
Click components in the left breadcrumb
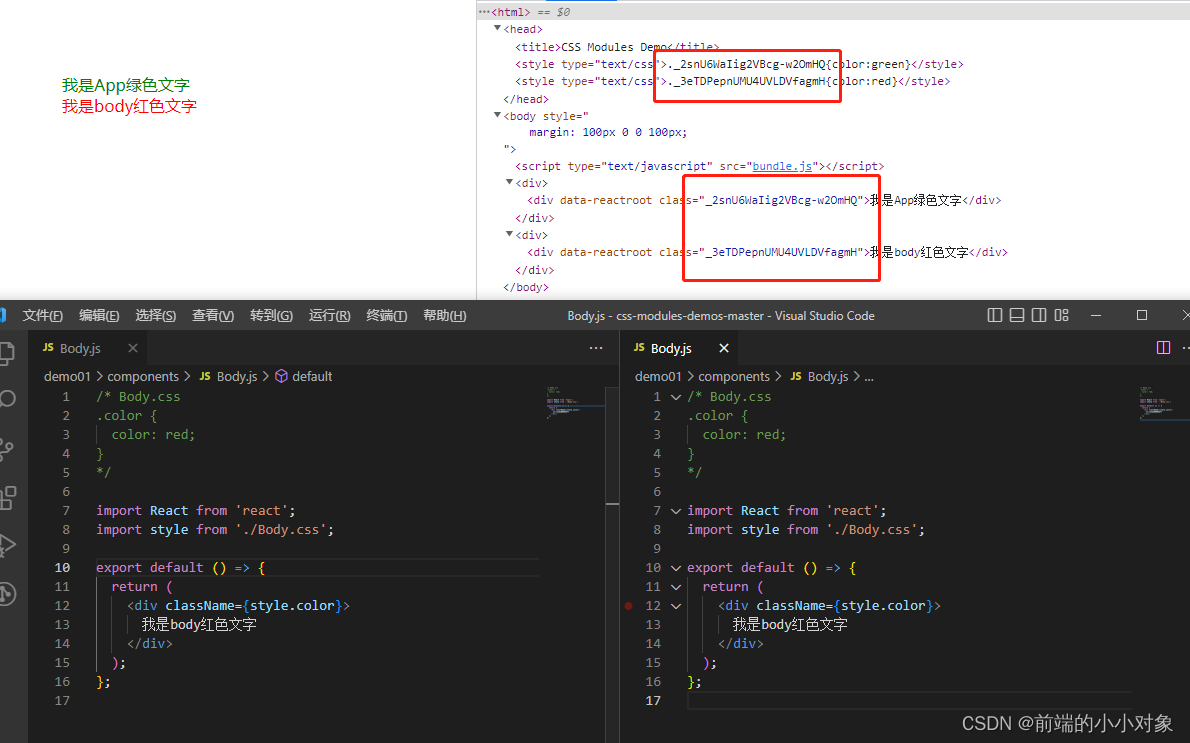pyautogui.click(x=143, y=376)
